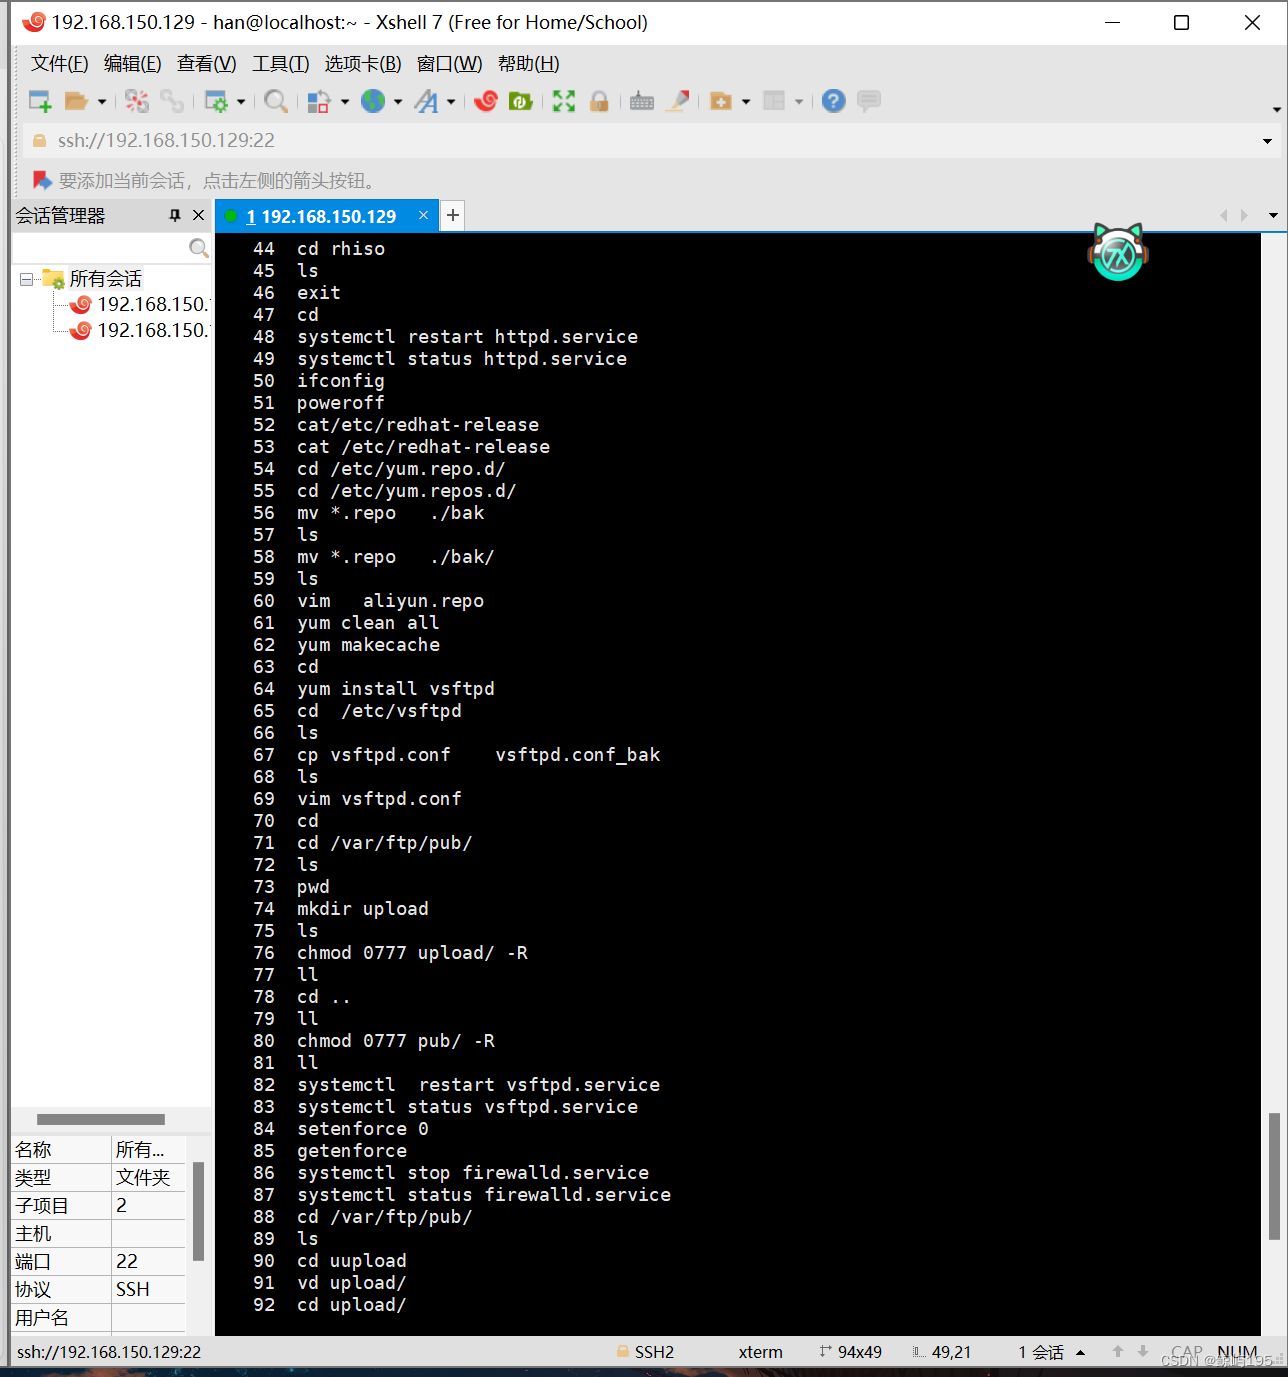1288x1377 pixels.
Task: Expand the 1 会话 status bar arrow
Action: tap(1080, 1353)
